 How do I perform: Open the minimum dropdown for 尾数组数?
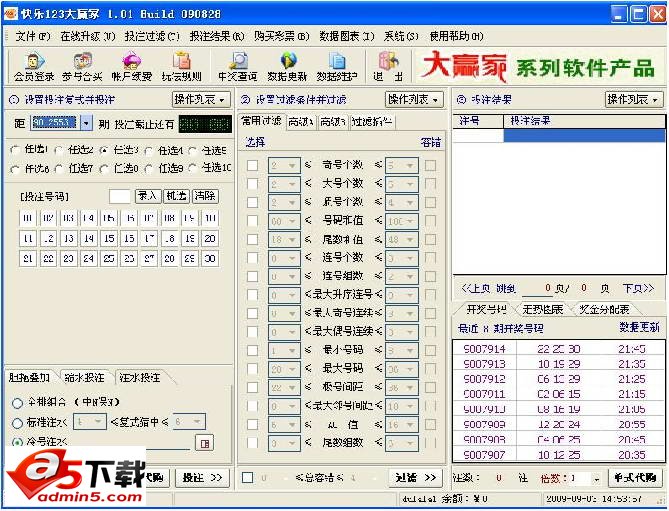(292, 443)
